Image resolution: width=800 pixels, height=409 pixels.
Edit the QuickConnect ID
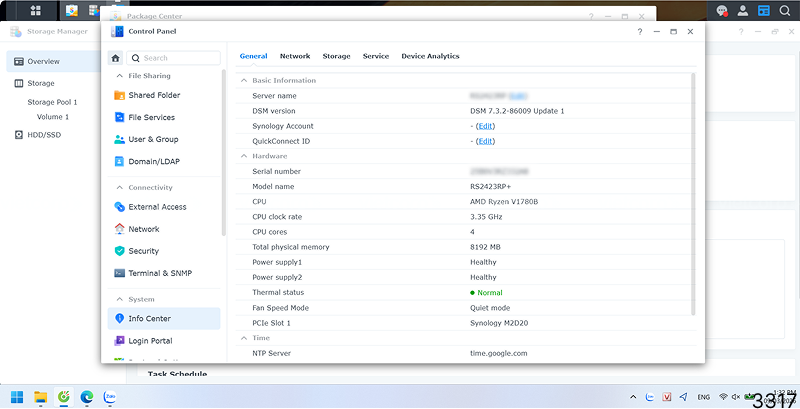click(x=485, y=141)
